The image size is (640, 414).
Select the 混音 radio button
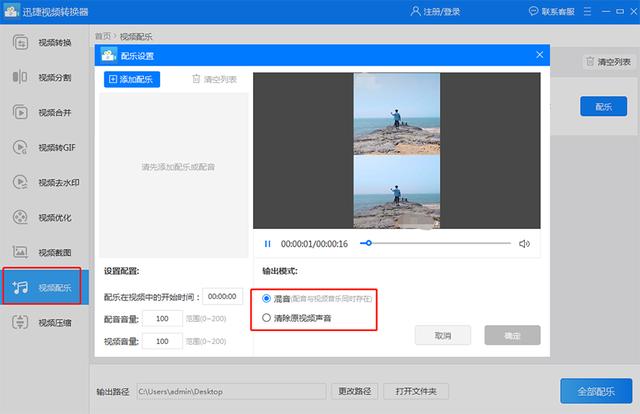coord(267,298)
